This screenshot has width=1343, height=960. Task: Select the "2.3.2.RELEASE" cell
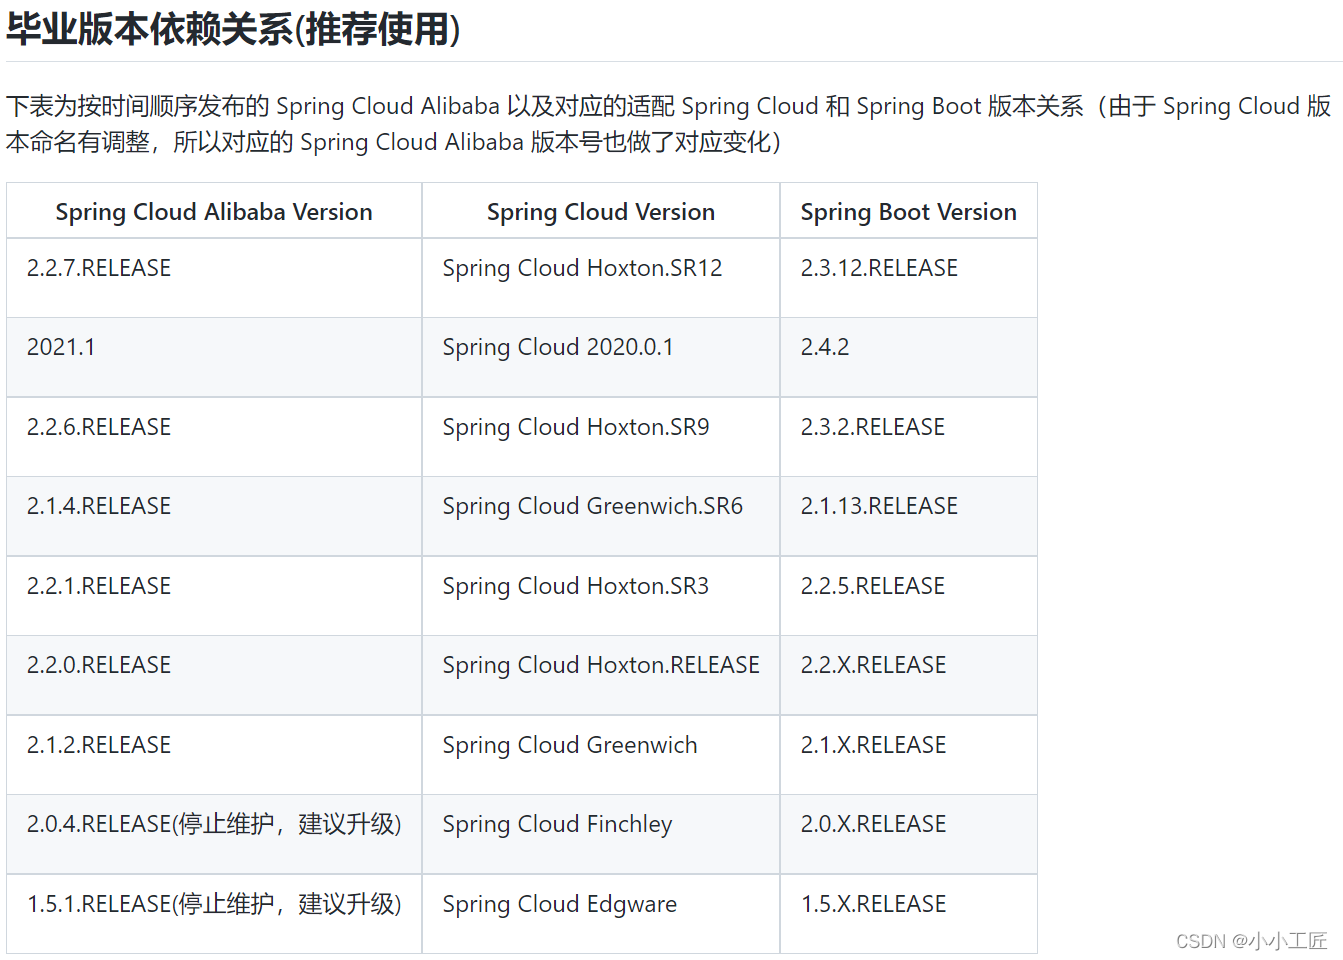908,437
